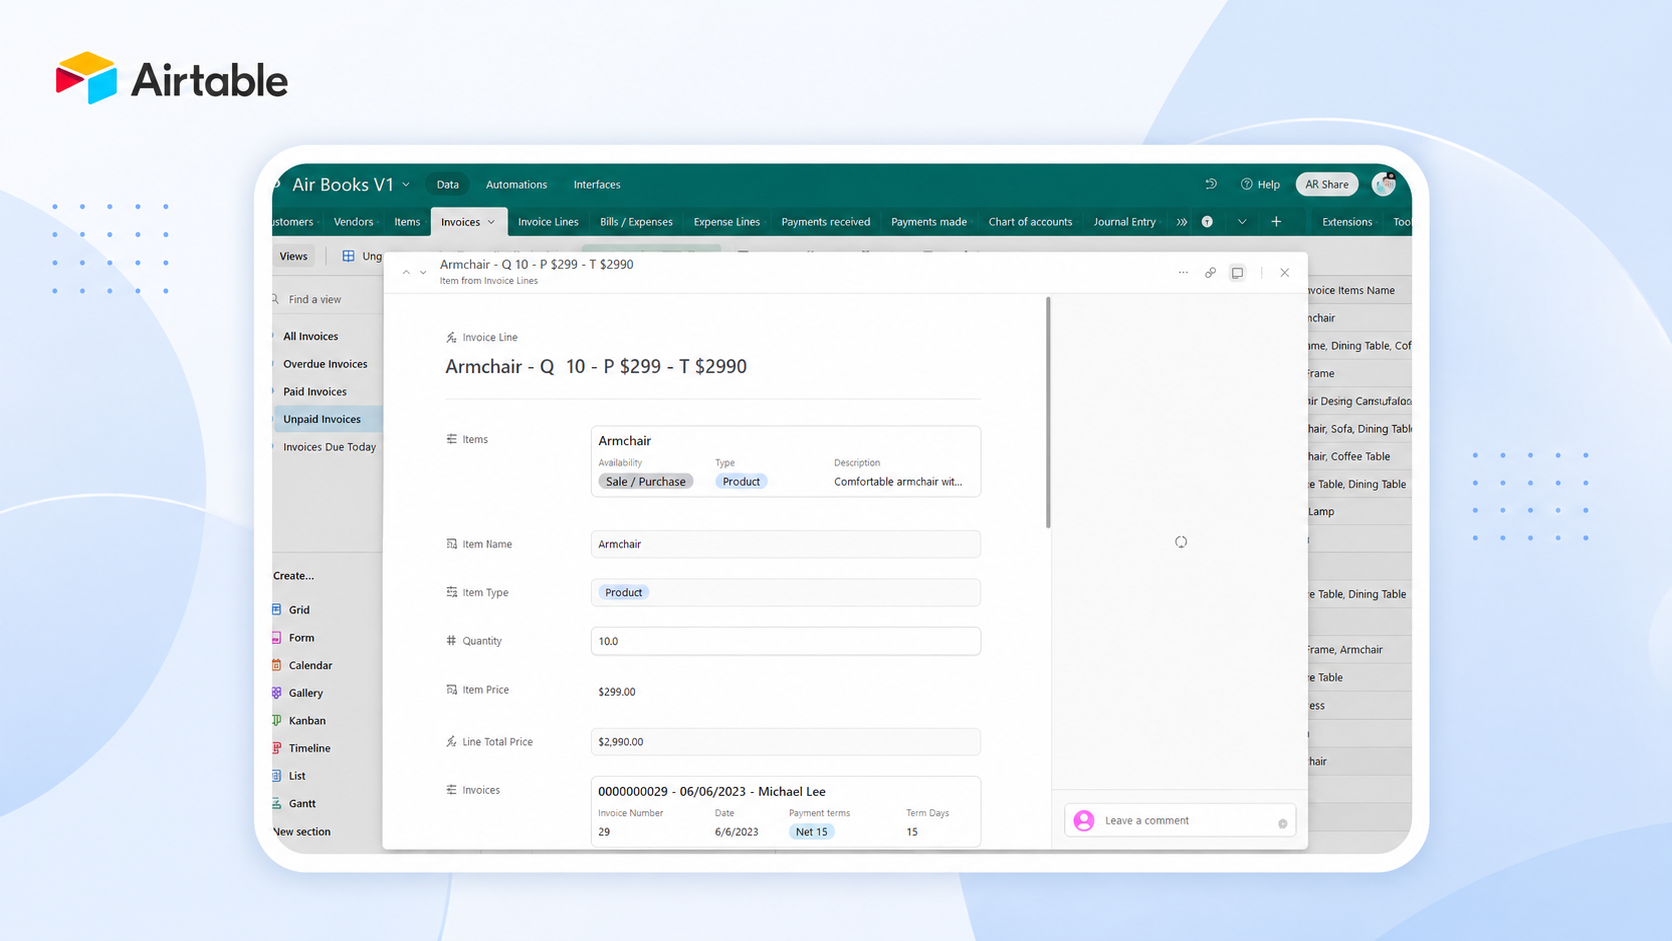The width and height of the screenshot is (1672, 941).
Task: Click the Item Name lookup field icon
Action: [451, 544]
